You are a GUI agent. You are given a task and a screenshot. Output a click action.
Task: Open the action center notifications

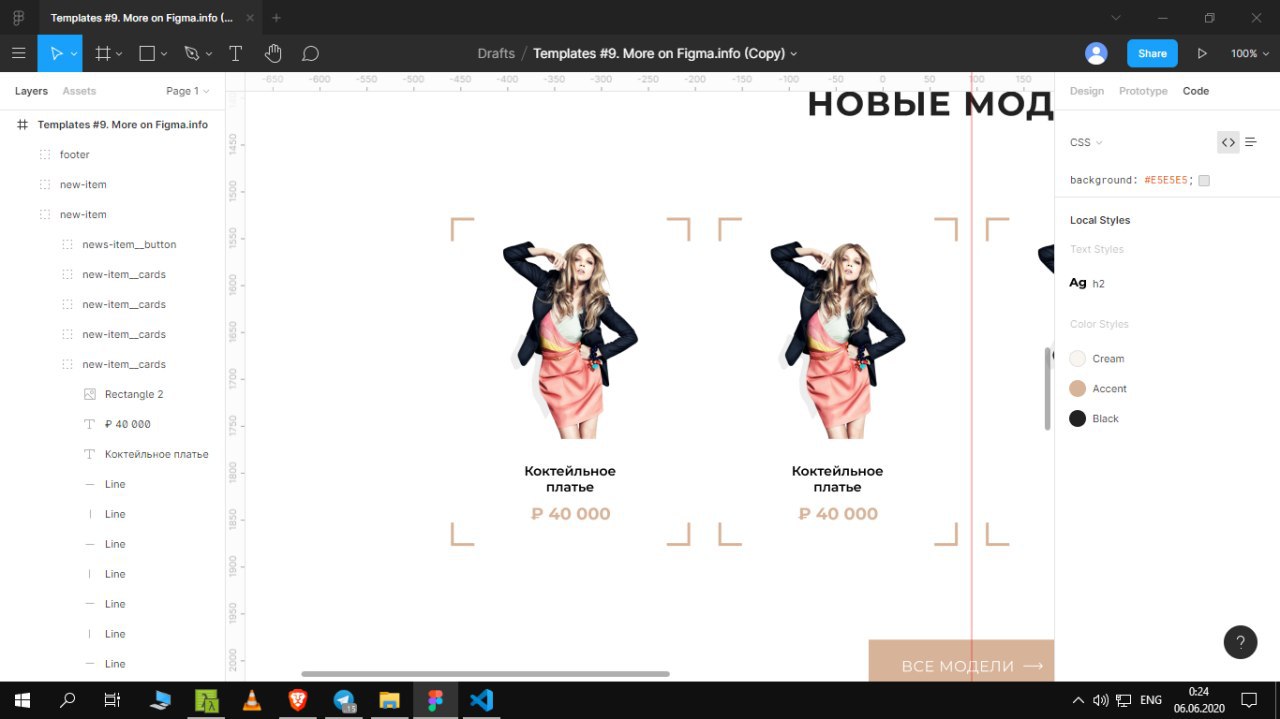[x=1249, y=700]
